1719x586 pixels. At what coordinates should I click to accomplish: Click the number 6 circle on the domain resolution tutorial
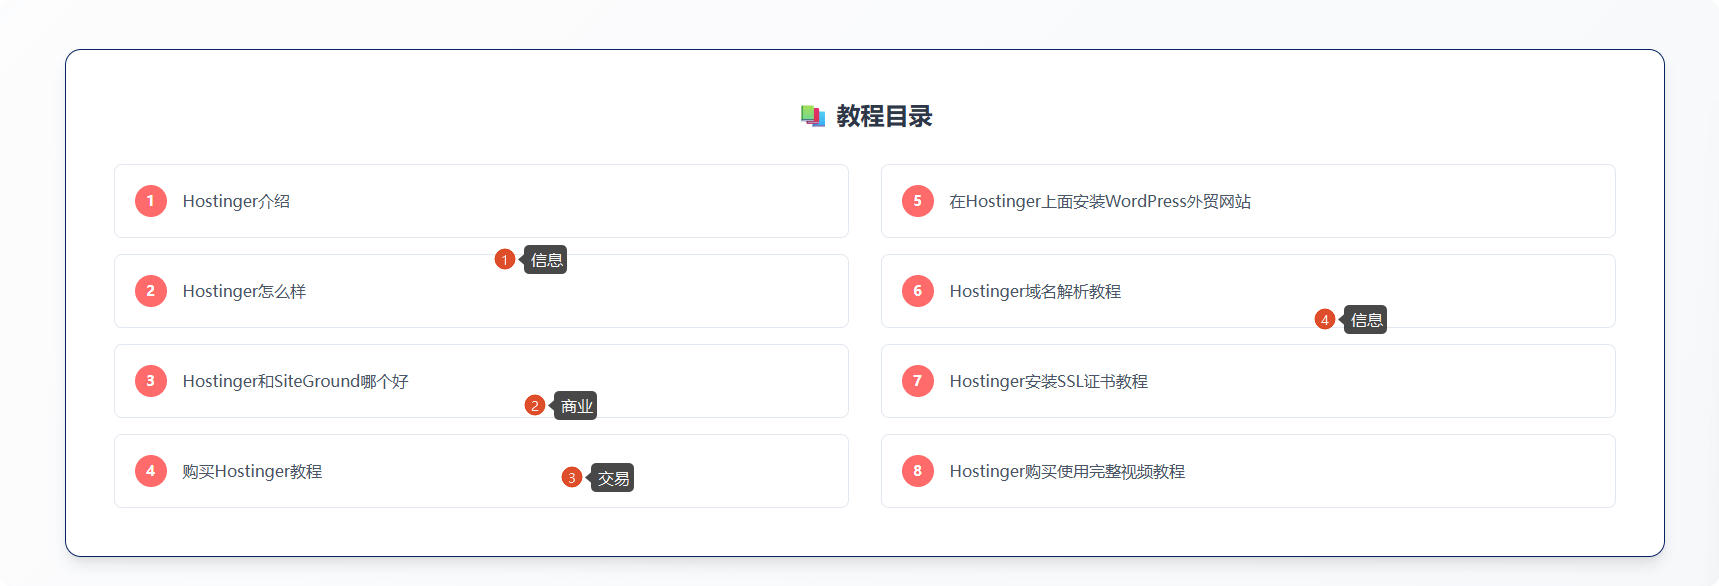point(917,290)
